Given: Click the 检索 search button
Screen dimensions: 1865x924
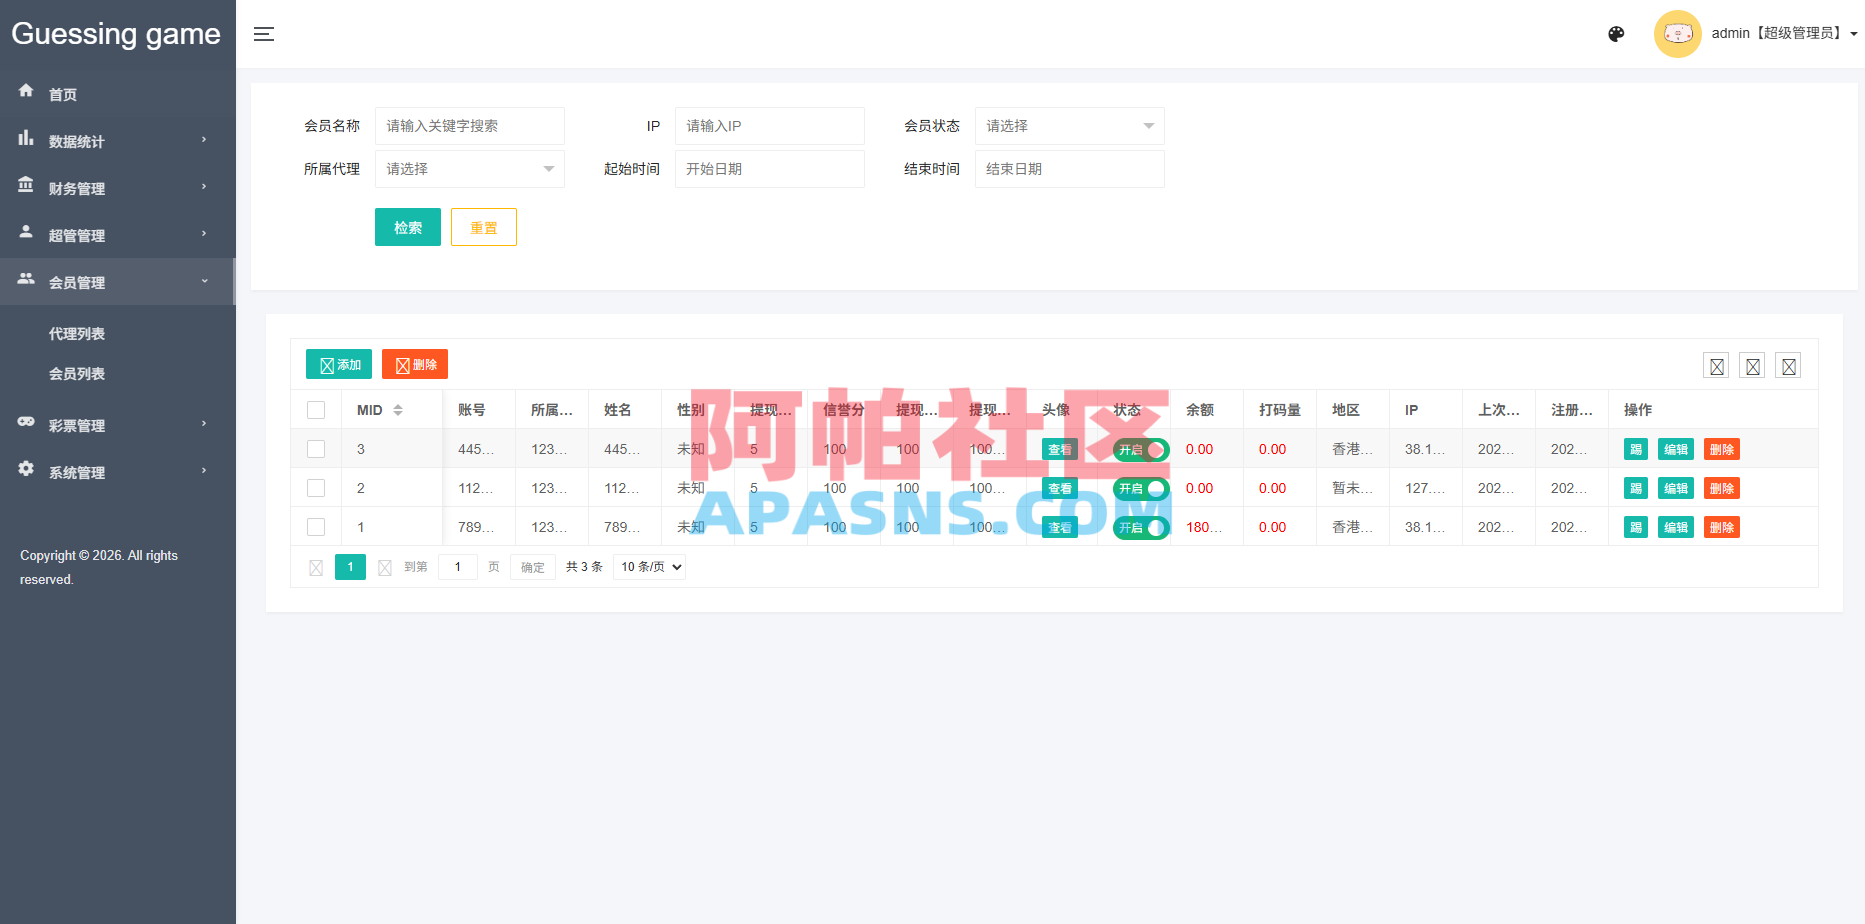Looking at the screenshot, I should (408, 227).
